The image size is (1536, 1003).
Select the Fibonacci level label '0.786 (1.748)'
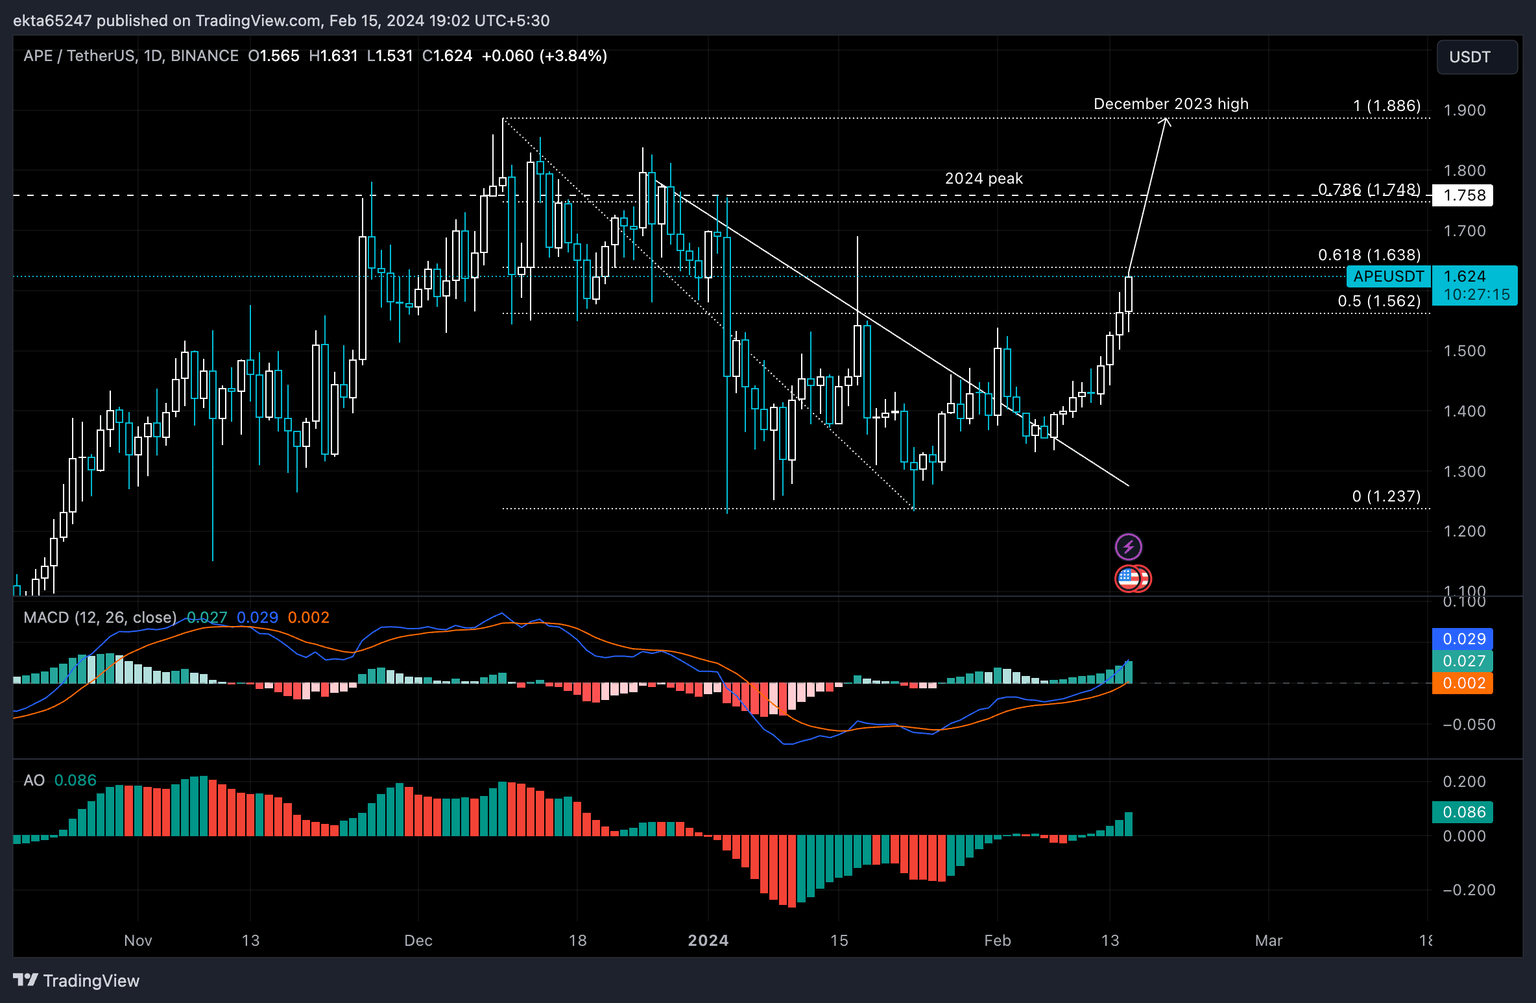(x=1369, y=190)
